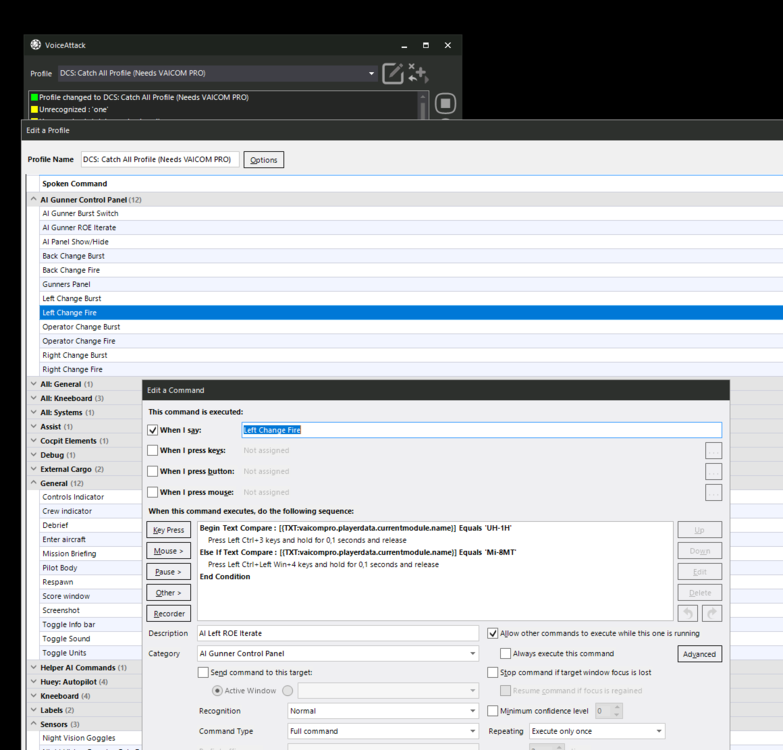The height and width of the screenshot is (750, 783).
Task: Enable 'When I press button' checkbox
Action: pos(153,471)
